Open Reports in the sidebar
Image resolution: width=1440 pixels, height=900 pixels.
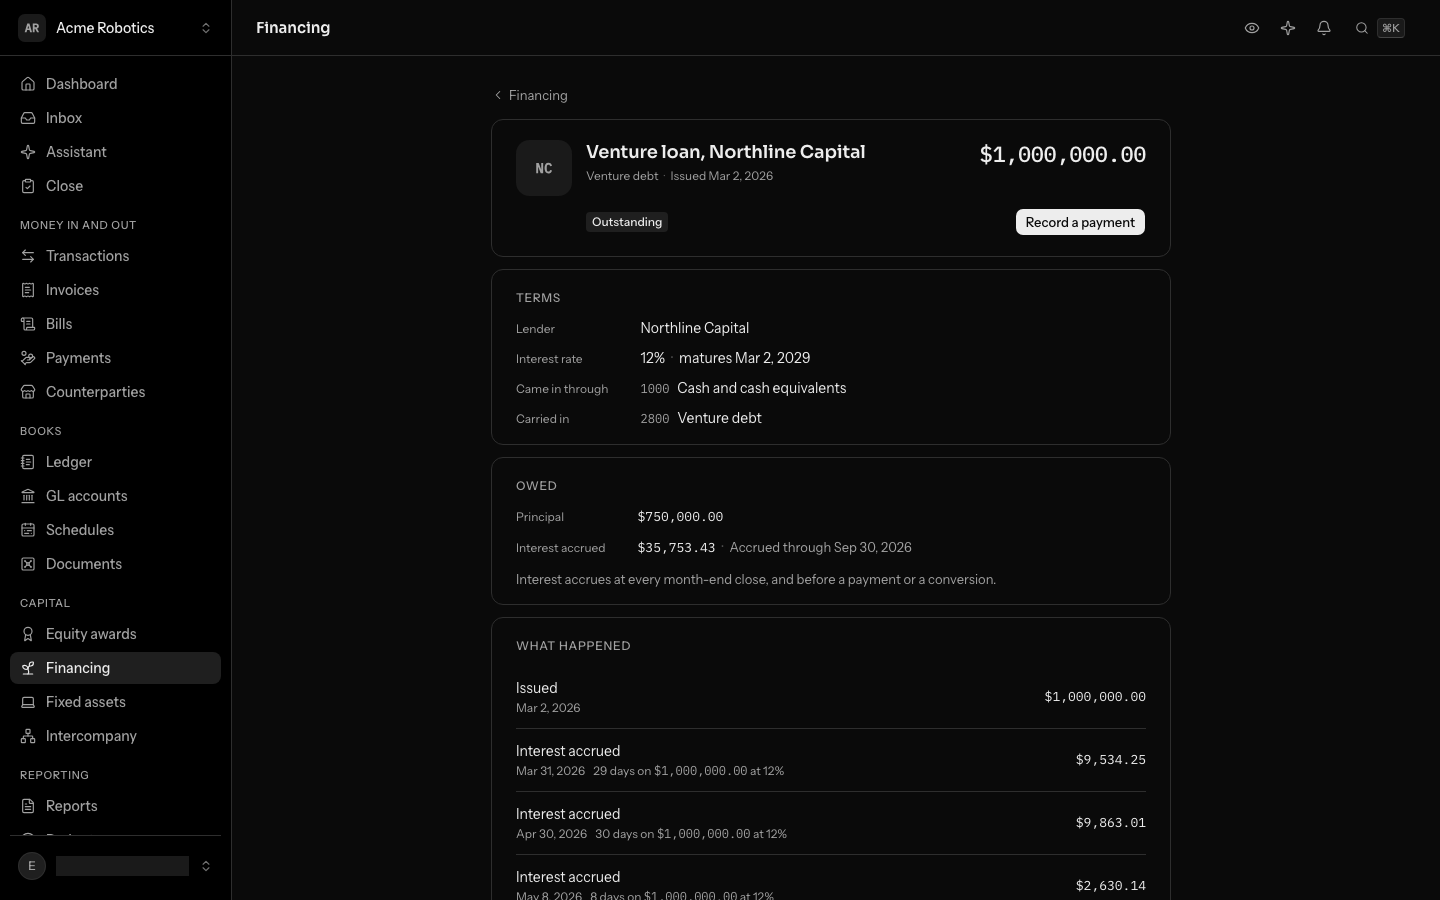click(115, 806)
